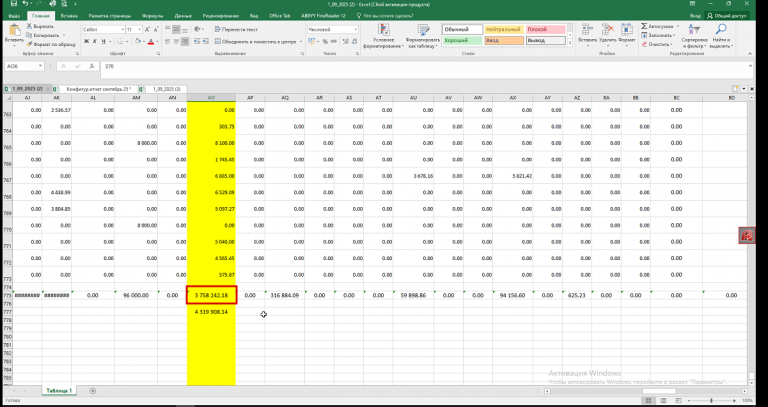The height and width of the screenshot is (407, 768).
Task: Expand the cell styles gallery arrow
Action: 569,43
